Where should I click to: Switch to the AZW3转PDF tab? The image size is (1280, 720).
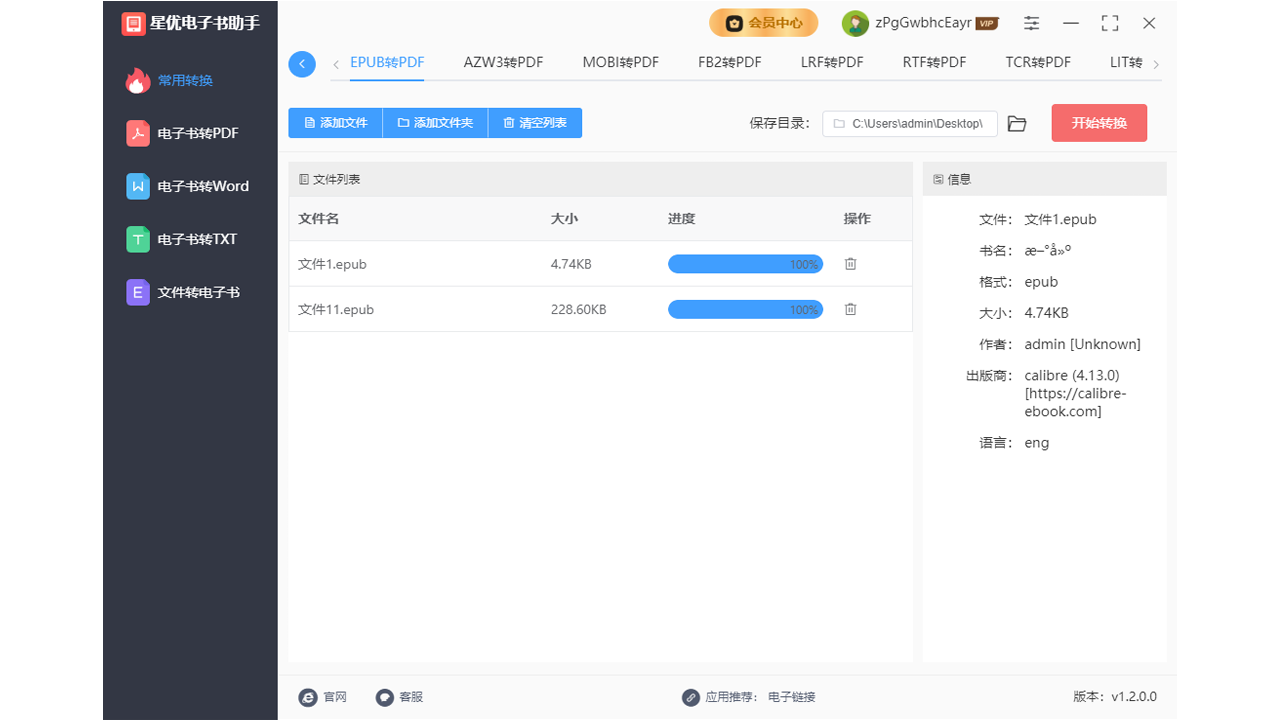click(x=503, y=62)
